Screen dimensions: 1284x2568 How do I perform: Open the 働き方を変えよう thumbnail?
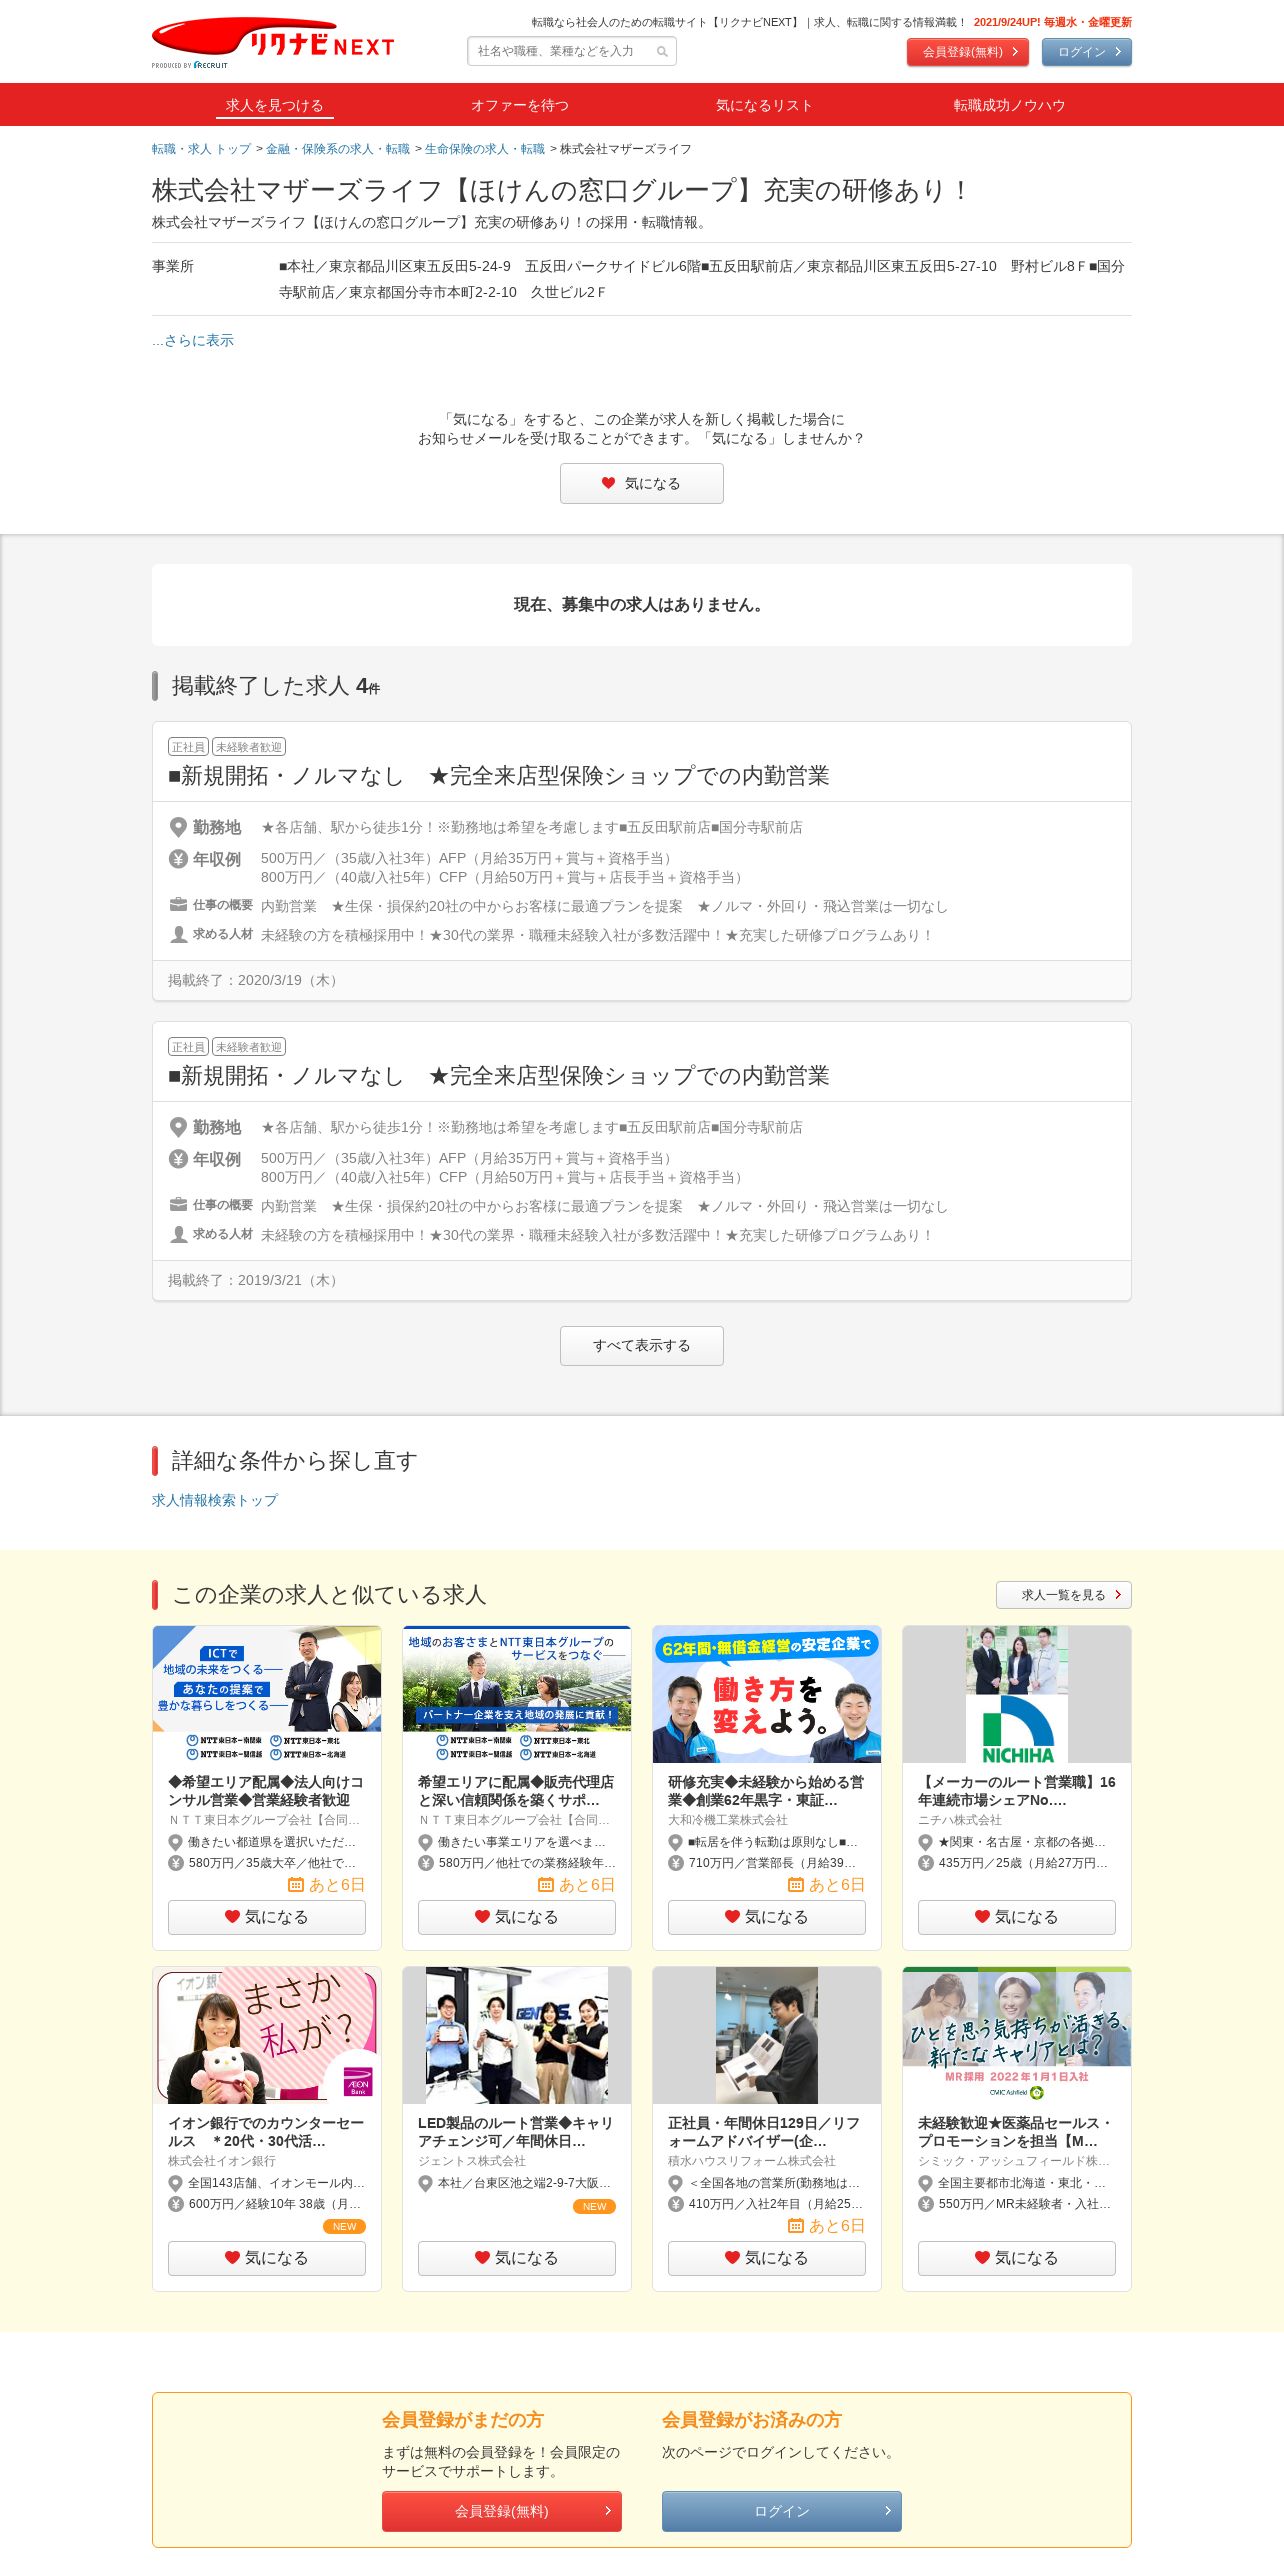click(767, 1694)
